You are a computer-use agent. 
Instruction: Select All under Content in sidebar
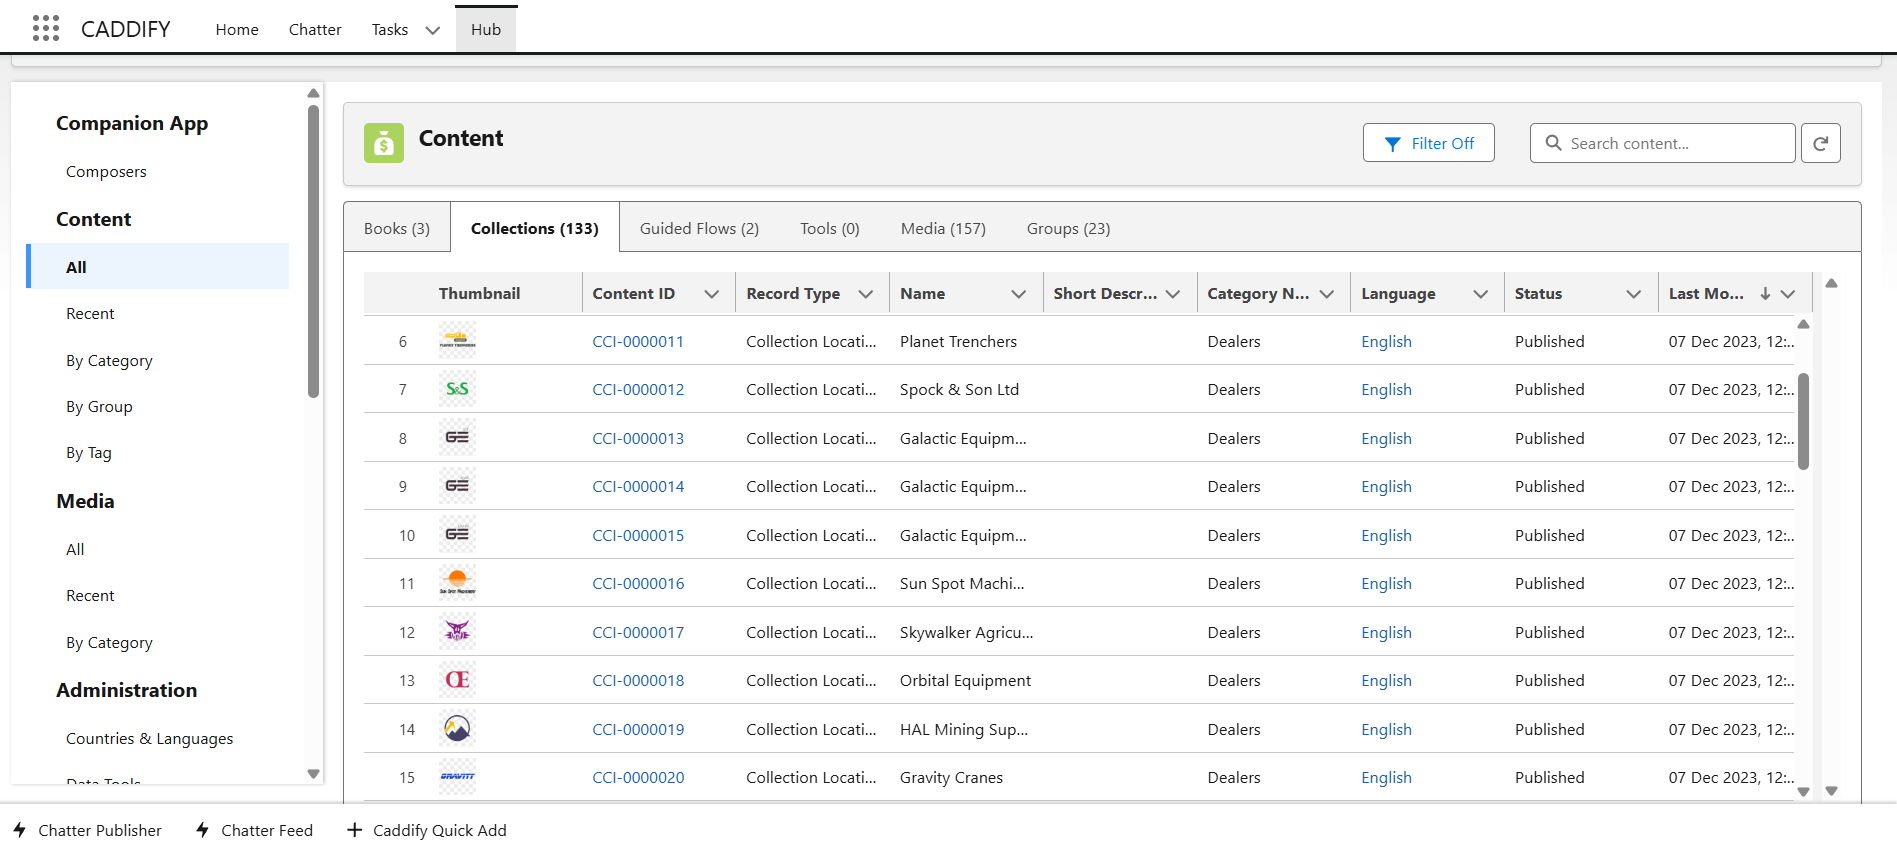click(158, 267)
